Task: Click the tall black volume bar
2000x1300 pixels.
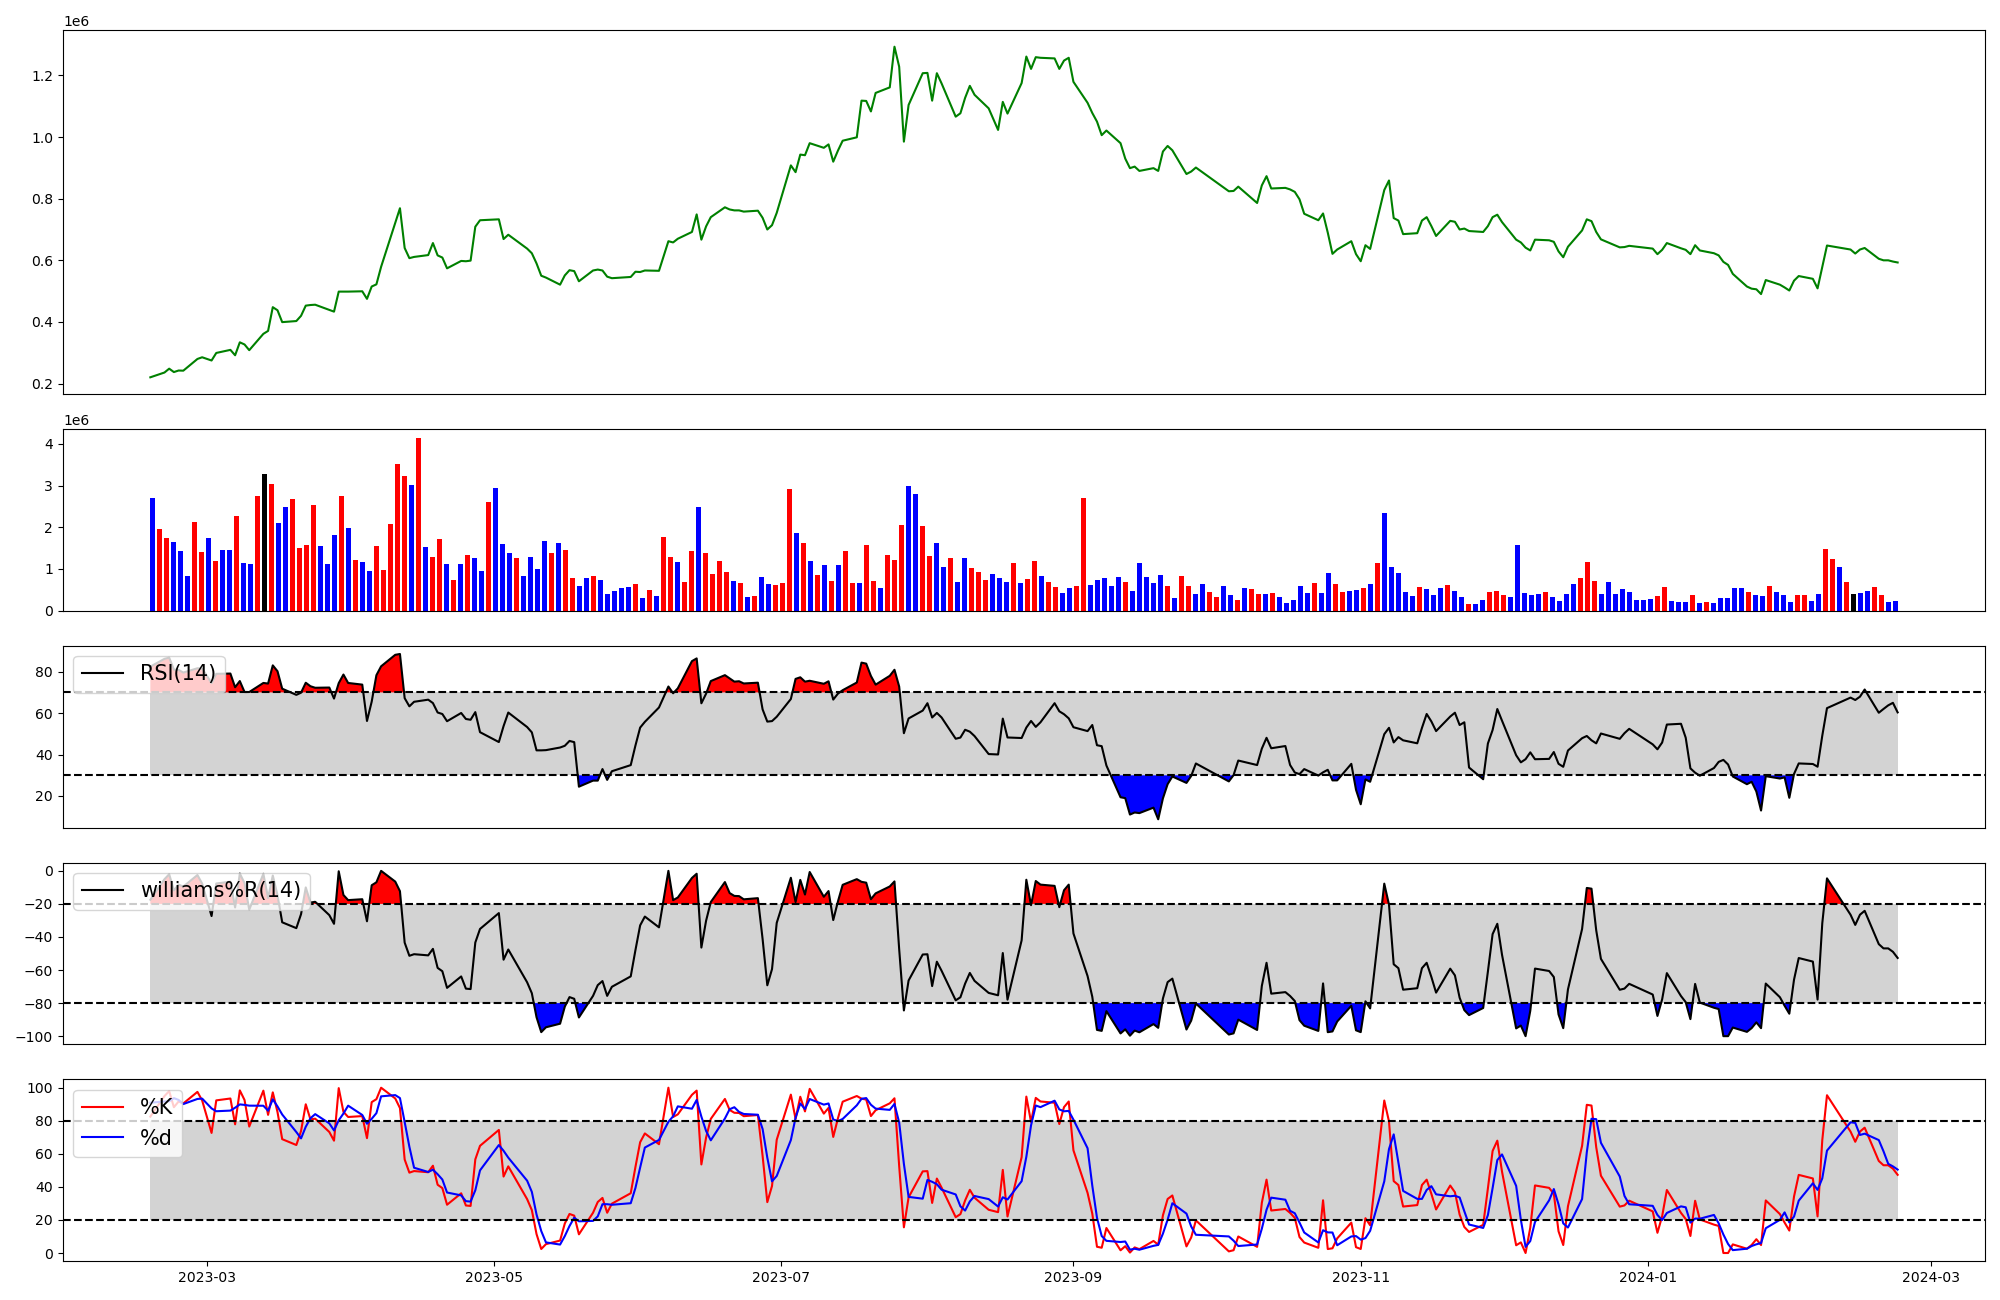Action: tap(264, 540)
